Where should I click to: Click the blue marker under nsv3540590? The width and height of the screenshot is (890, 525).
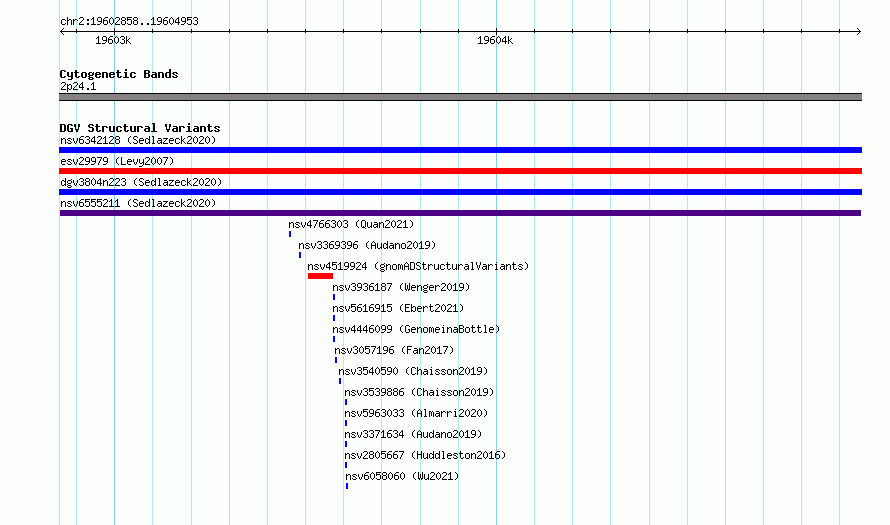(340, 381)
